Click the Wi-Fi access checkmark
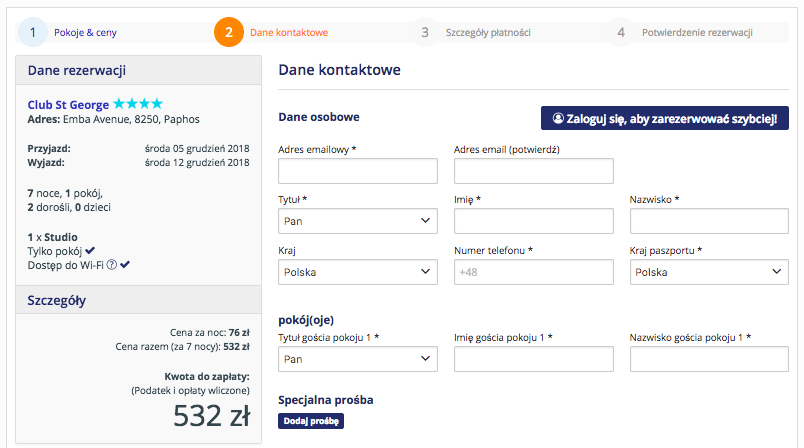This screenshot has height=448, width=804. pyautogui.click(x=125, y=264)
